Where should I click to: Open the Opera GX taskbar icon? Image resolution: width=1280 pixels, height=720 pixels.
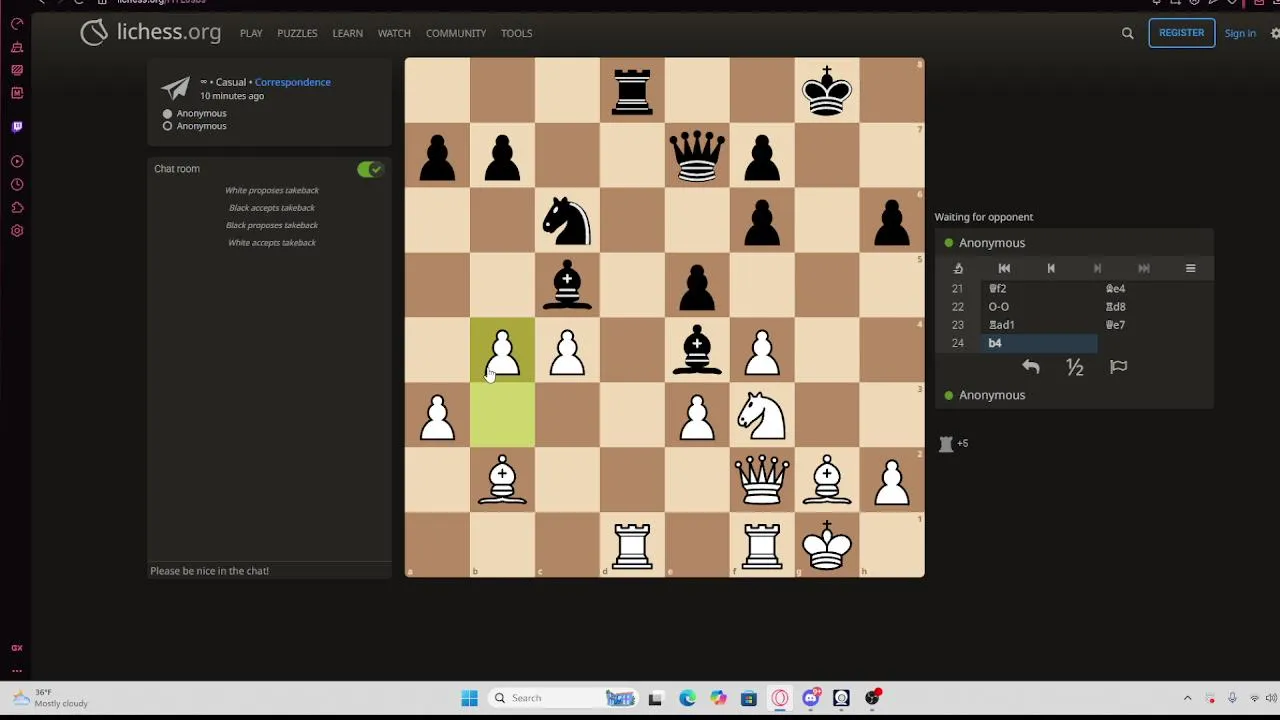pyautogui.click(x=780, y=698)
